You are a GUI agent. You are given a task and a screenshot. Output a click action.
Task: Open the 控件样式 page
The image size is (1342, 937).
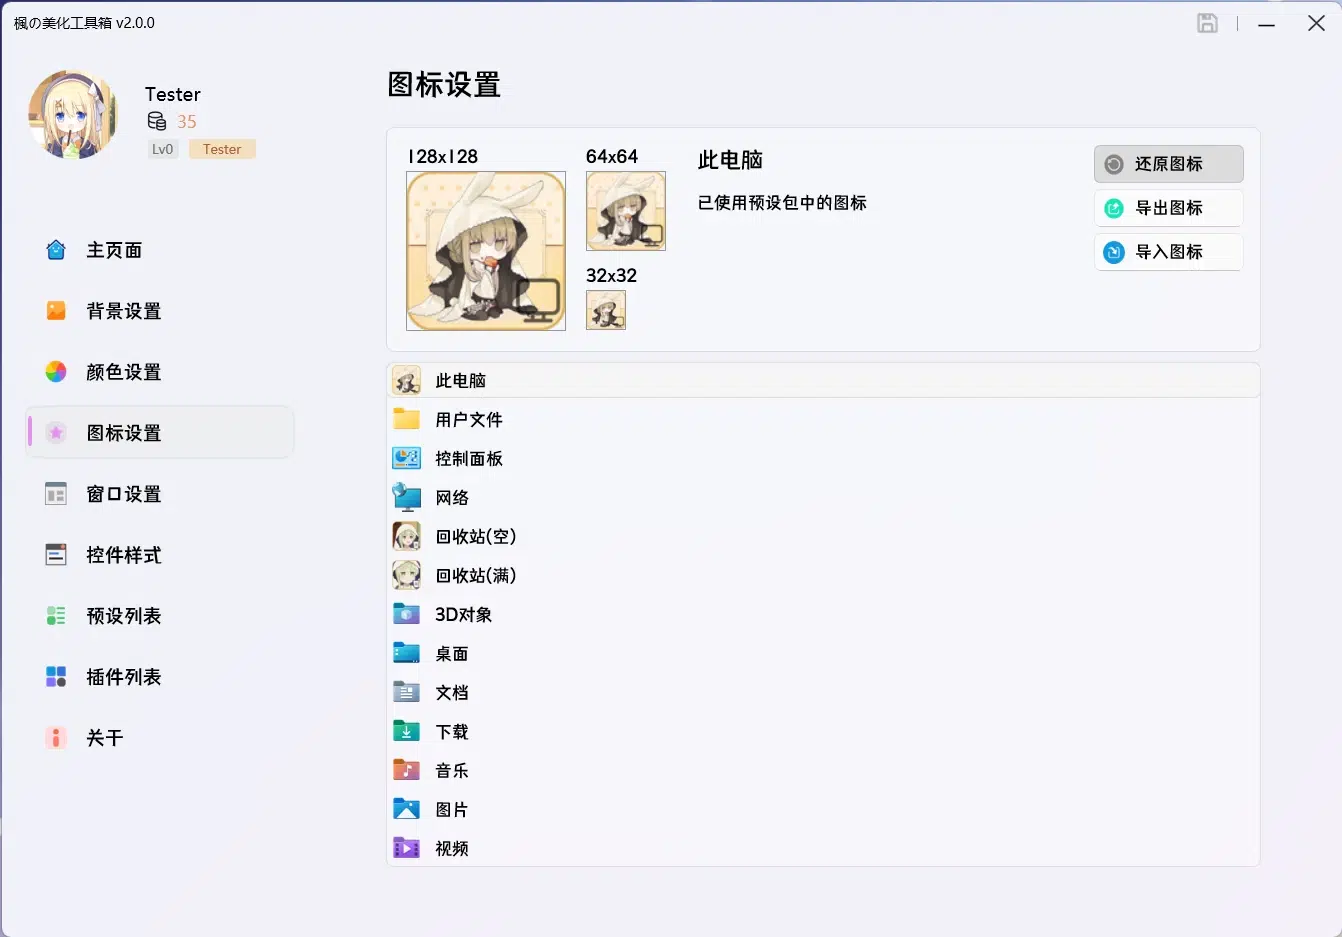tap(160, 555)
